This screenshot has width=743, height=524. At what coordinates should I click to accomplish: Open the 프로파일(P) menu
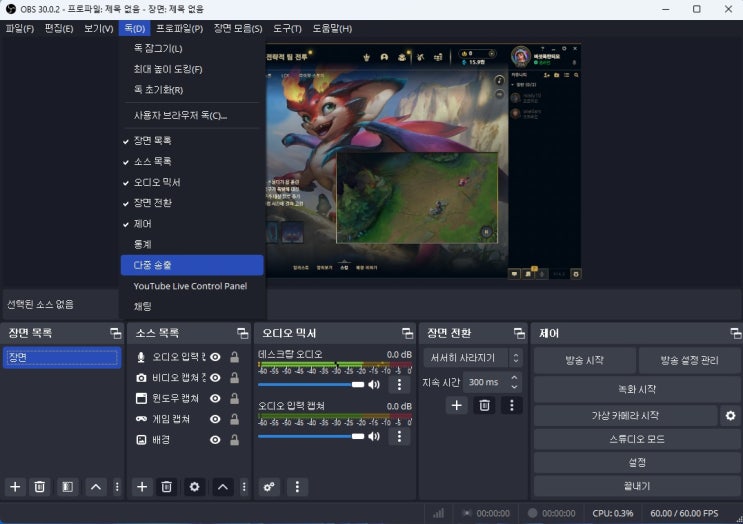[180, 28]
